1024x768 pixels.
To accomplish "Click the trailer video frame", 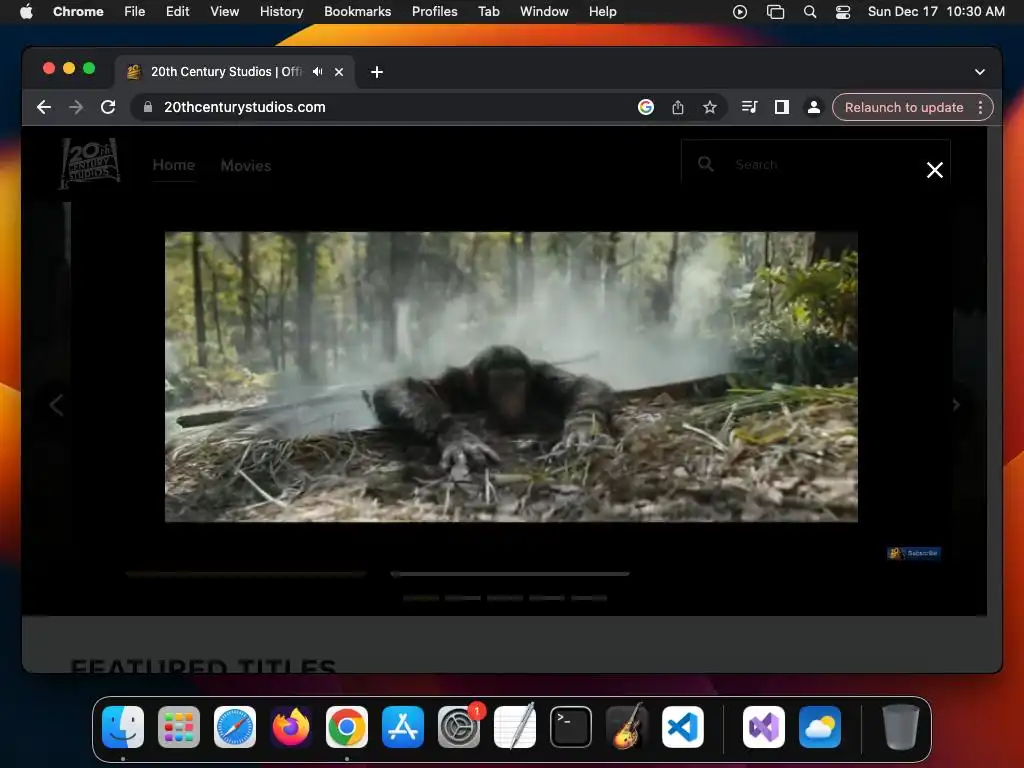I will click(511, 377).
